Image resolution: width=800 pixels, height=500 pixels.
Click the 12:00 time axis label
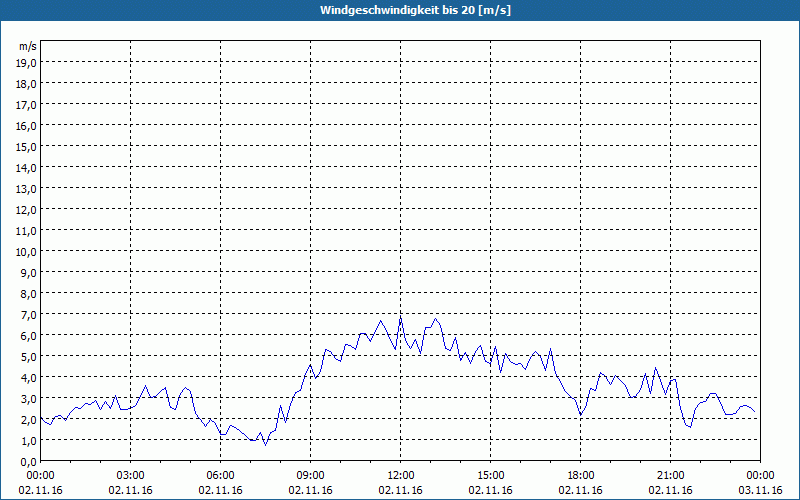coord(401,476)
